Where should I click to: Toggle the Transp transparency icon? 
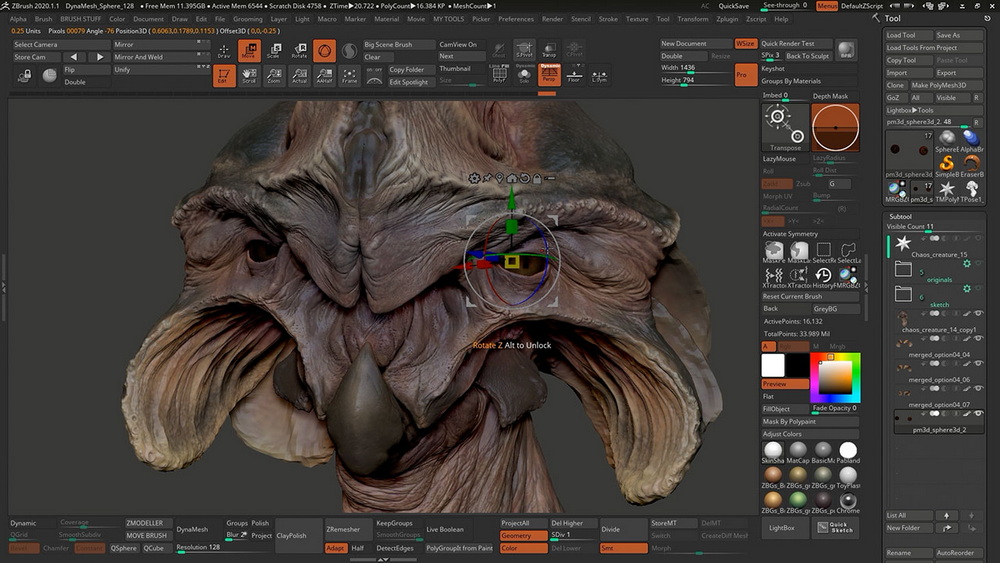pos(549,50)
